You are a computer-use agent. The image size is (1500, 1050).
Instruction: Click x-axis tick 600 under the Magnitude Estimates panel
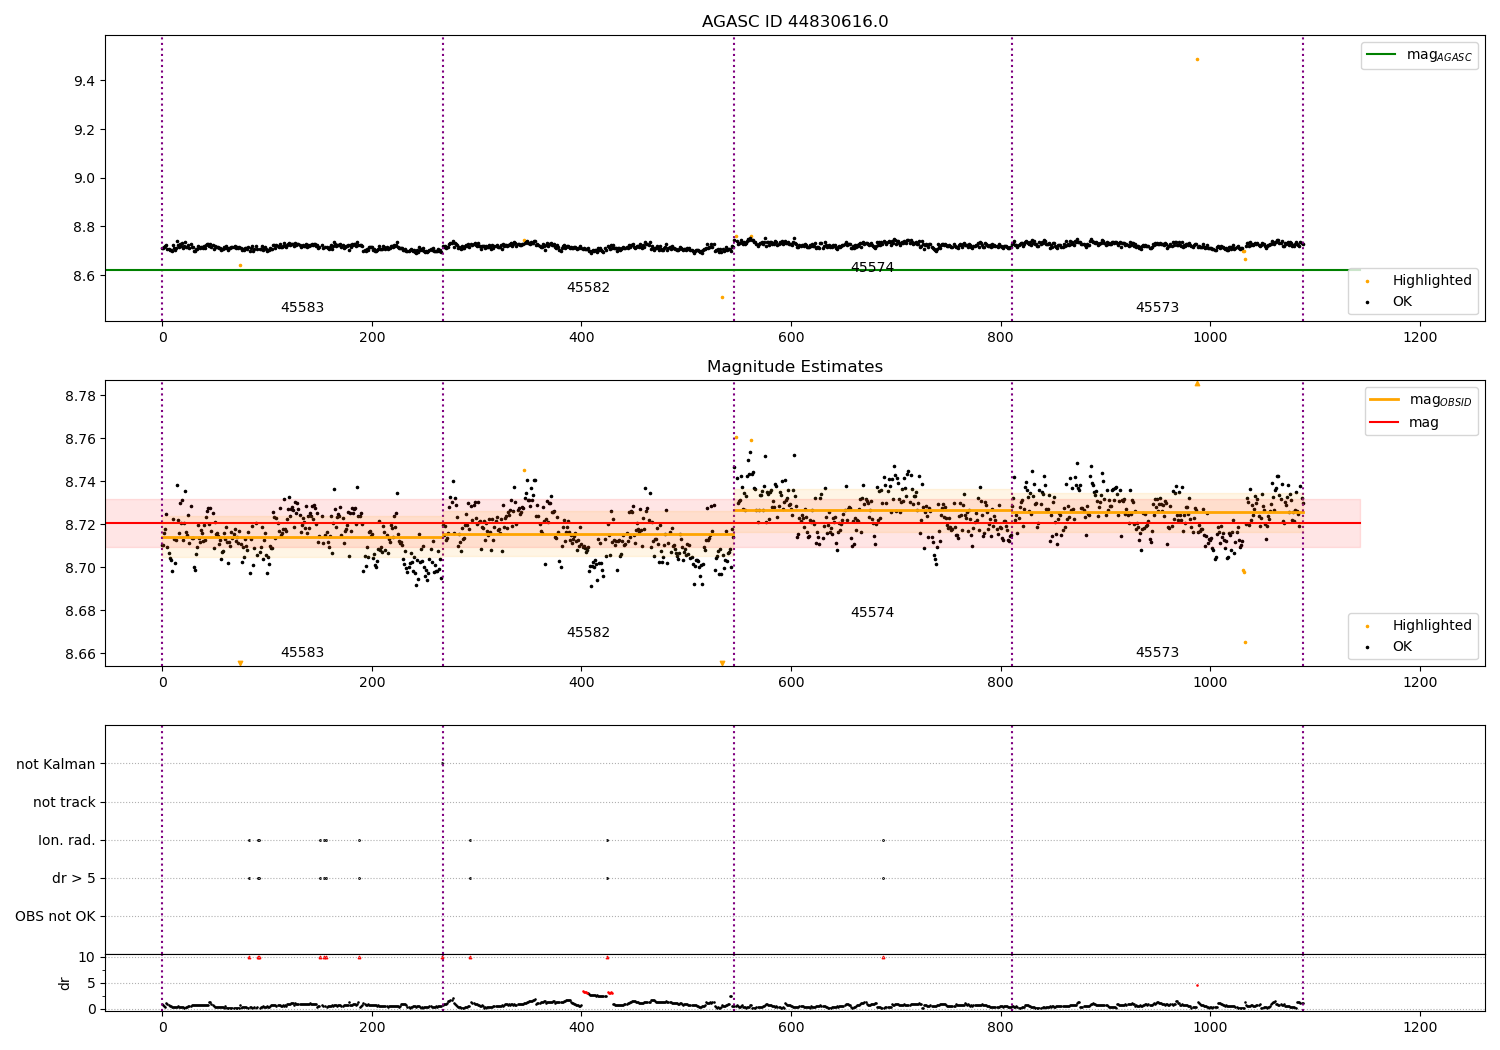[x=791, y=683]
